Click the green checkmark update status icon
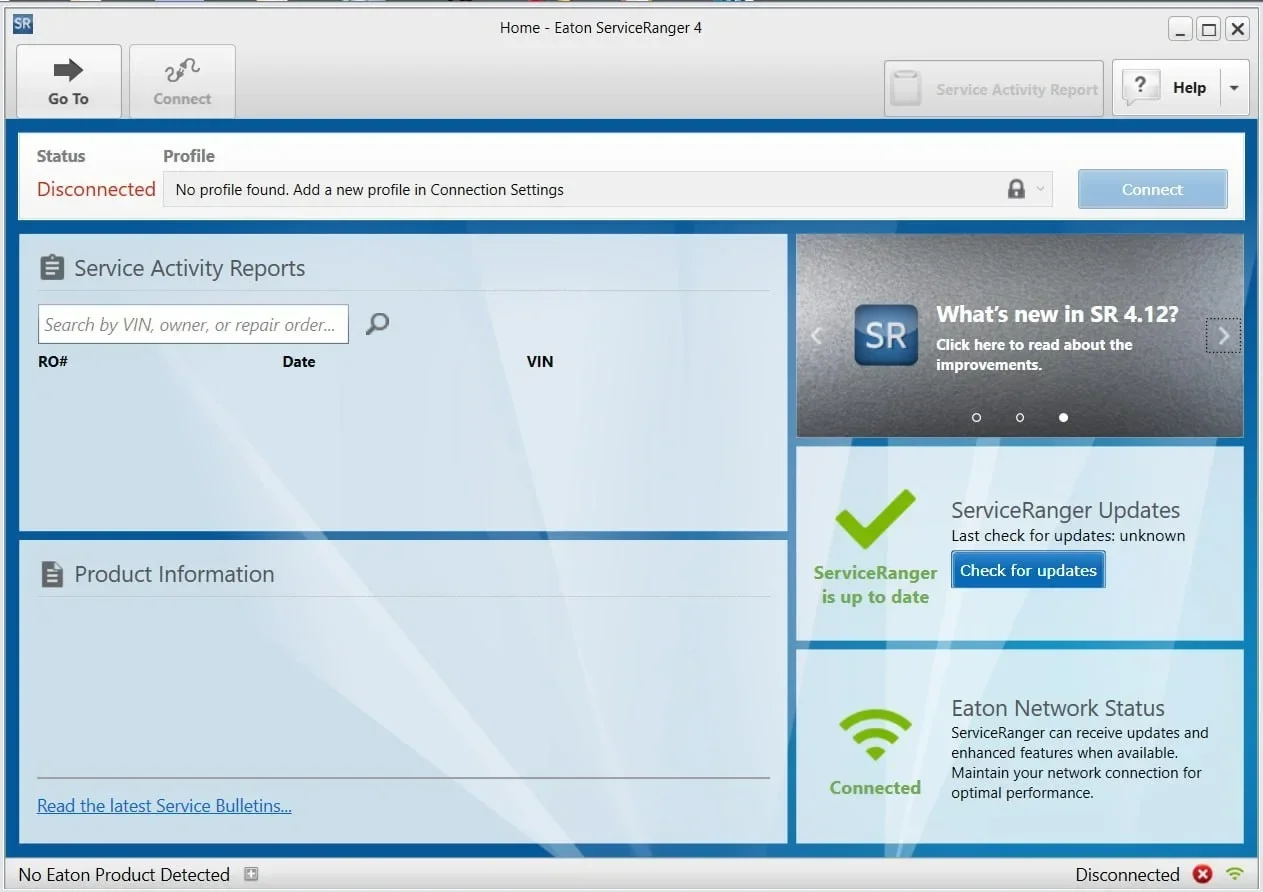 [x=876, y=519]
